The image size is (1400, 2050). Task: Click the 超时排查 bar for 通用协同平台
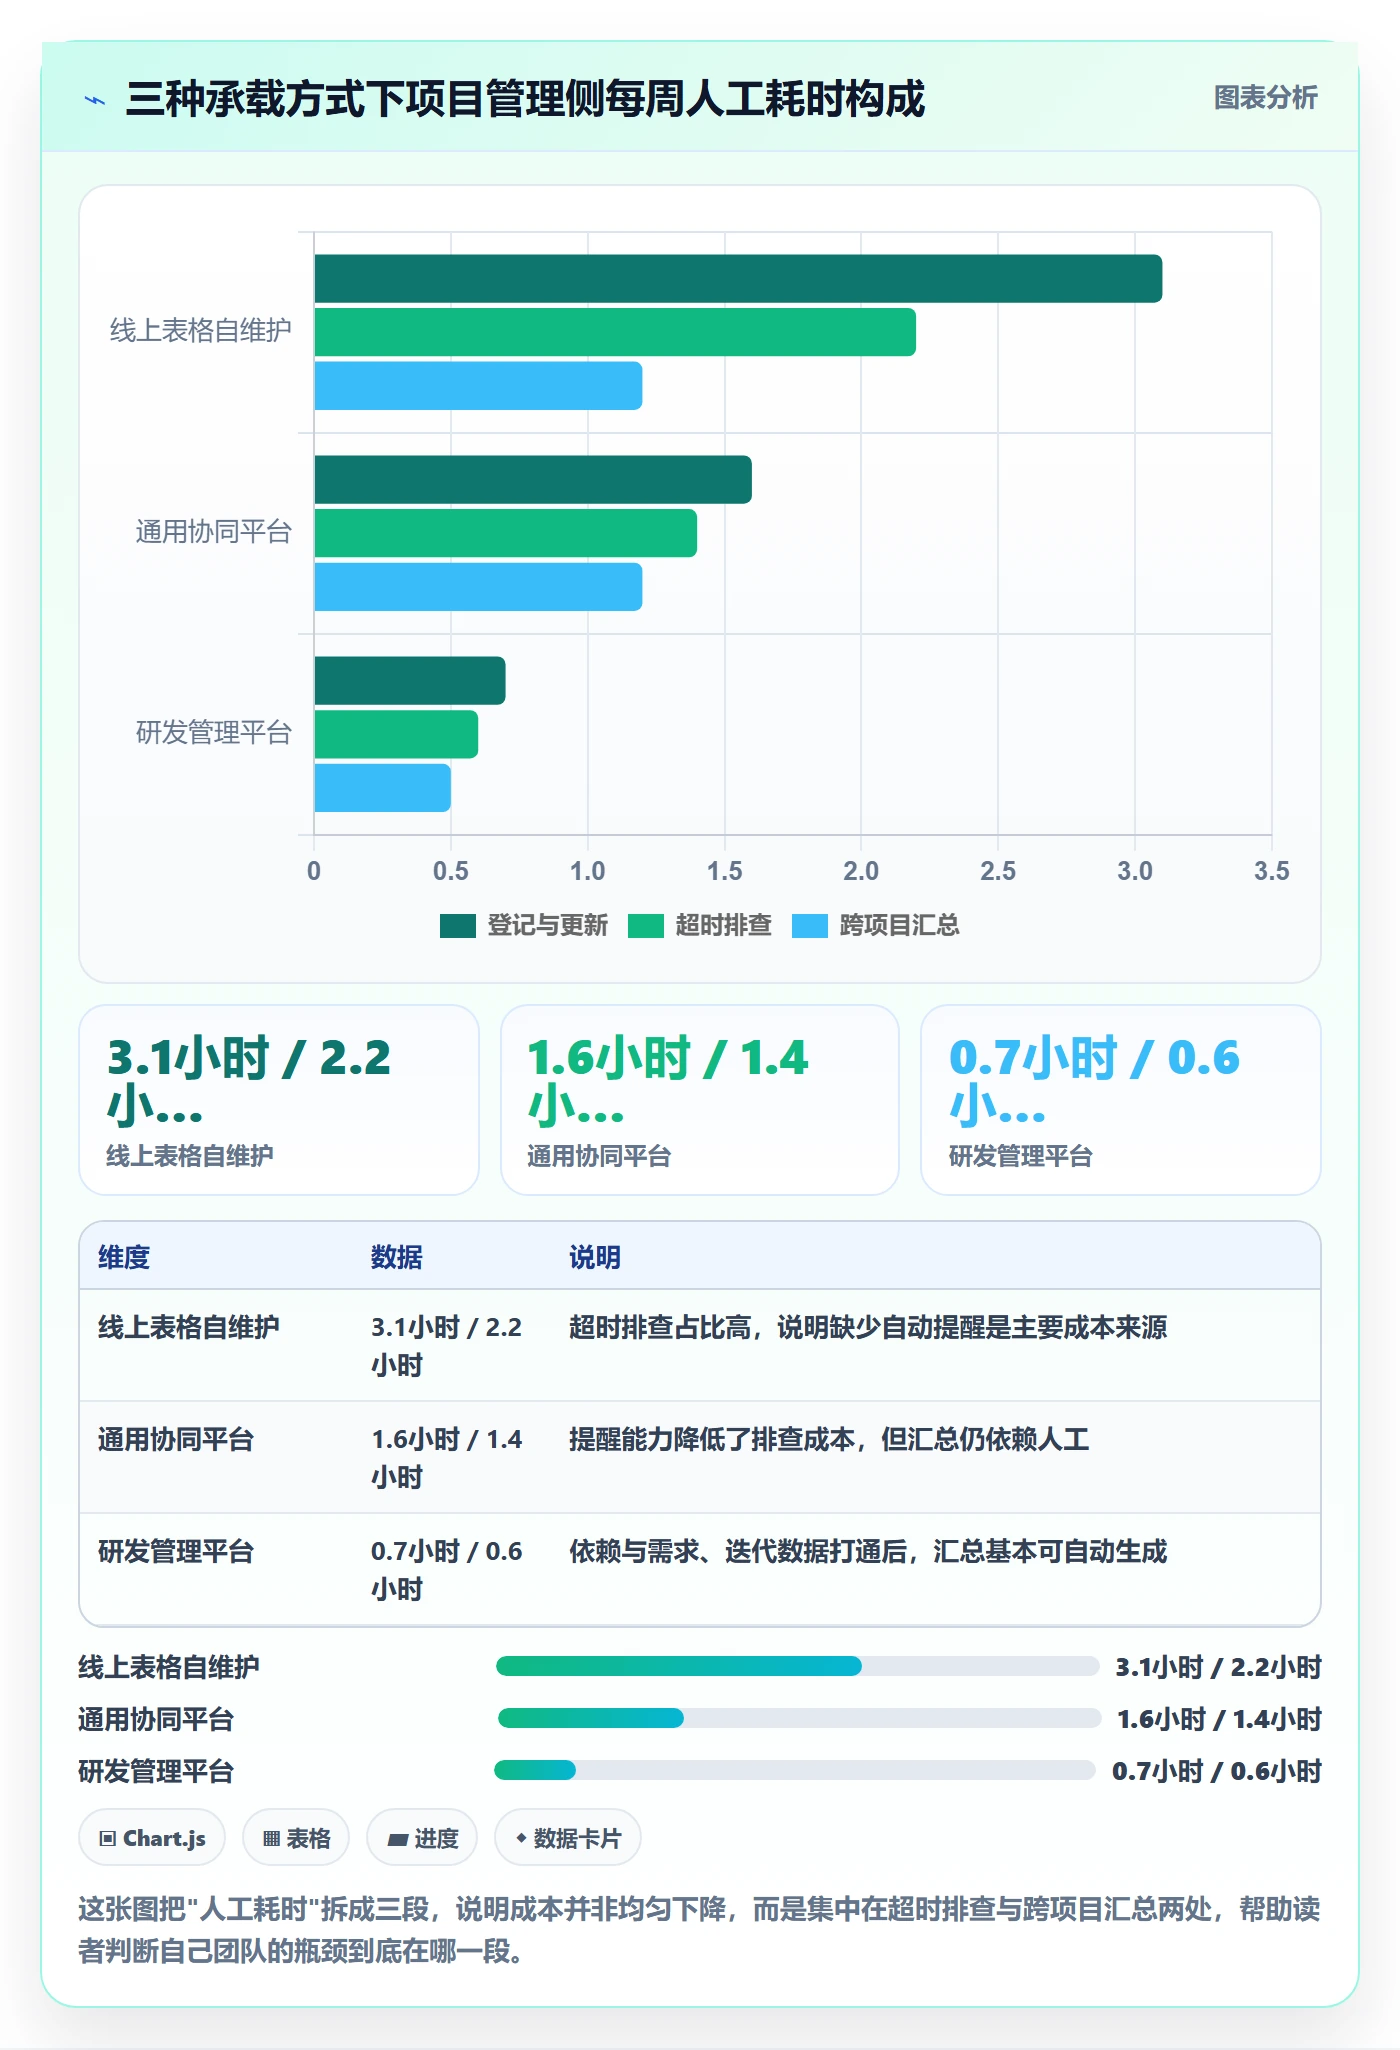(x=505, y=533)
